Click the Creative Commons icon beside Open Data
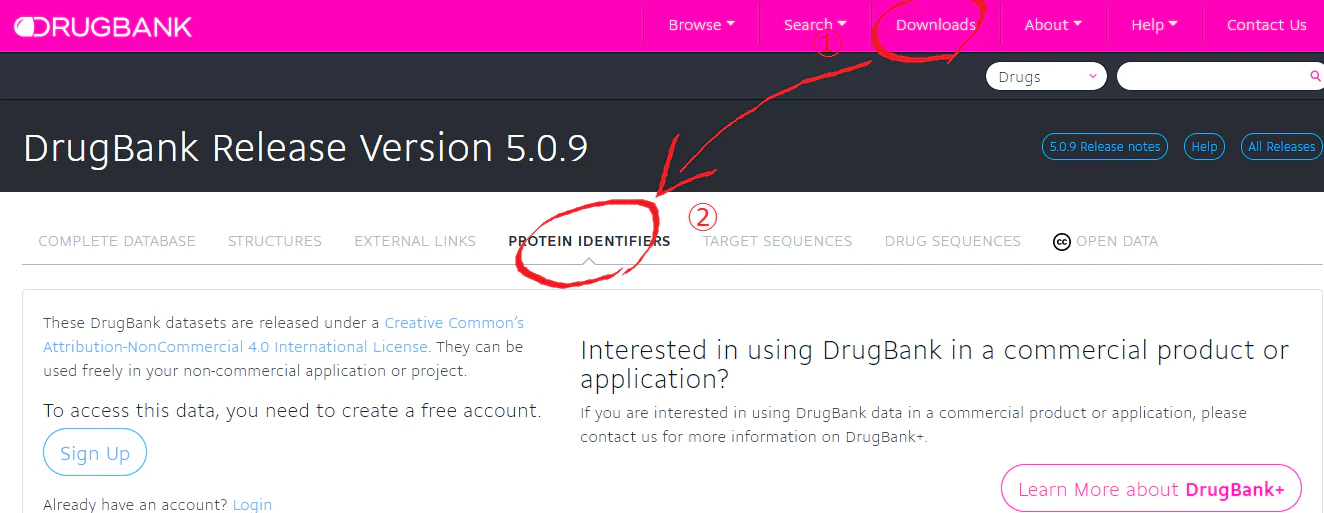1324x513 pixels. pyautogui.click(x=1062, y=241)
